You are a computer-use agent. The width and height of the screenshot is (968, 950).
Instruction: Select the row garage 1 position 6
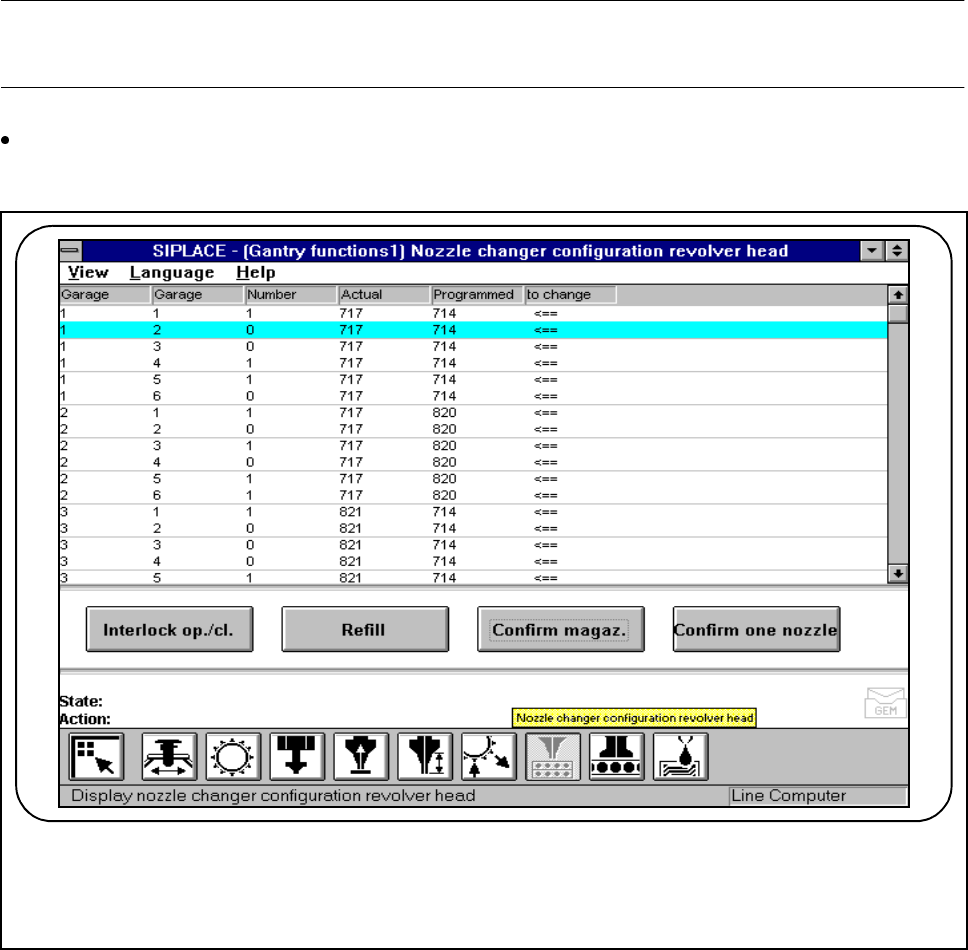[474, 396]
